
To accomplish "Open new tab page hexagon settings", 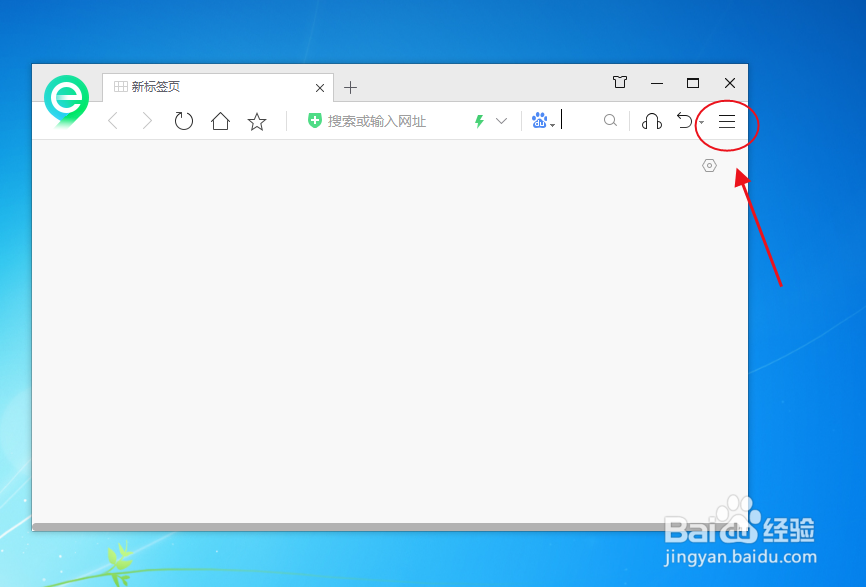I will (709, 165).
